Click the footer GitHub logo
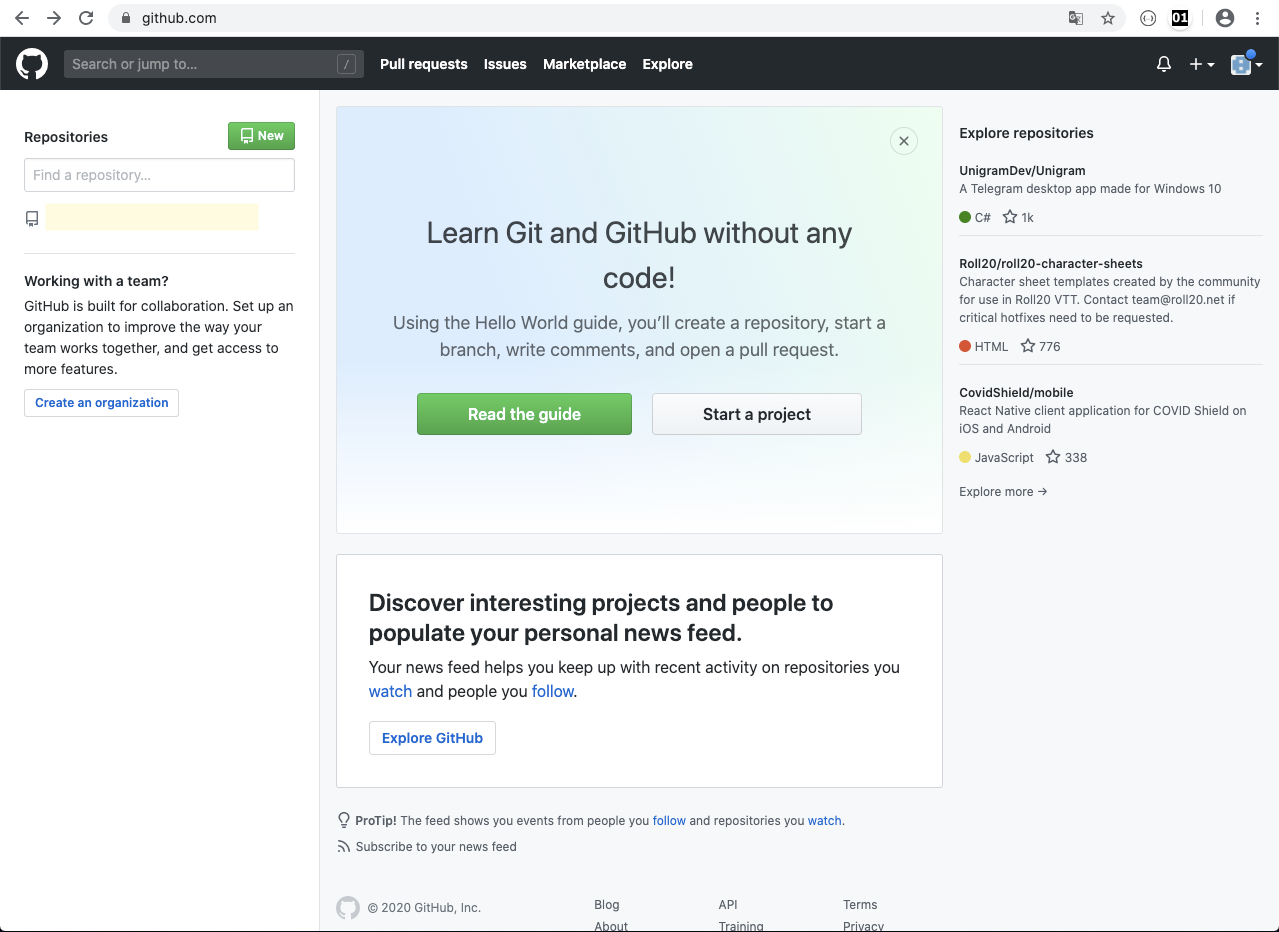1279x932 pixels. click(x=348, y=908)
